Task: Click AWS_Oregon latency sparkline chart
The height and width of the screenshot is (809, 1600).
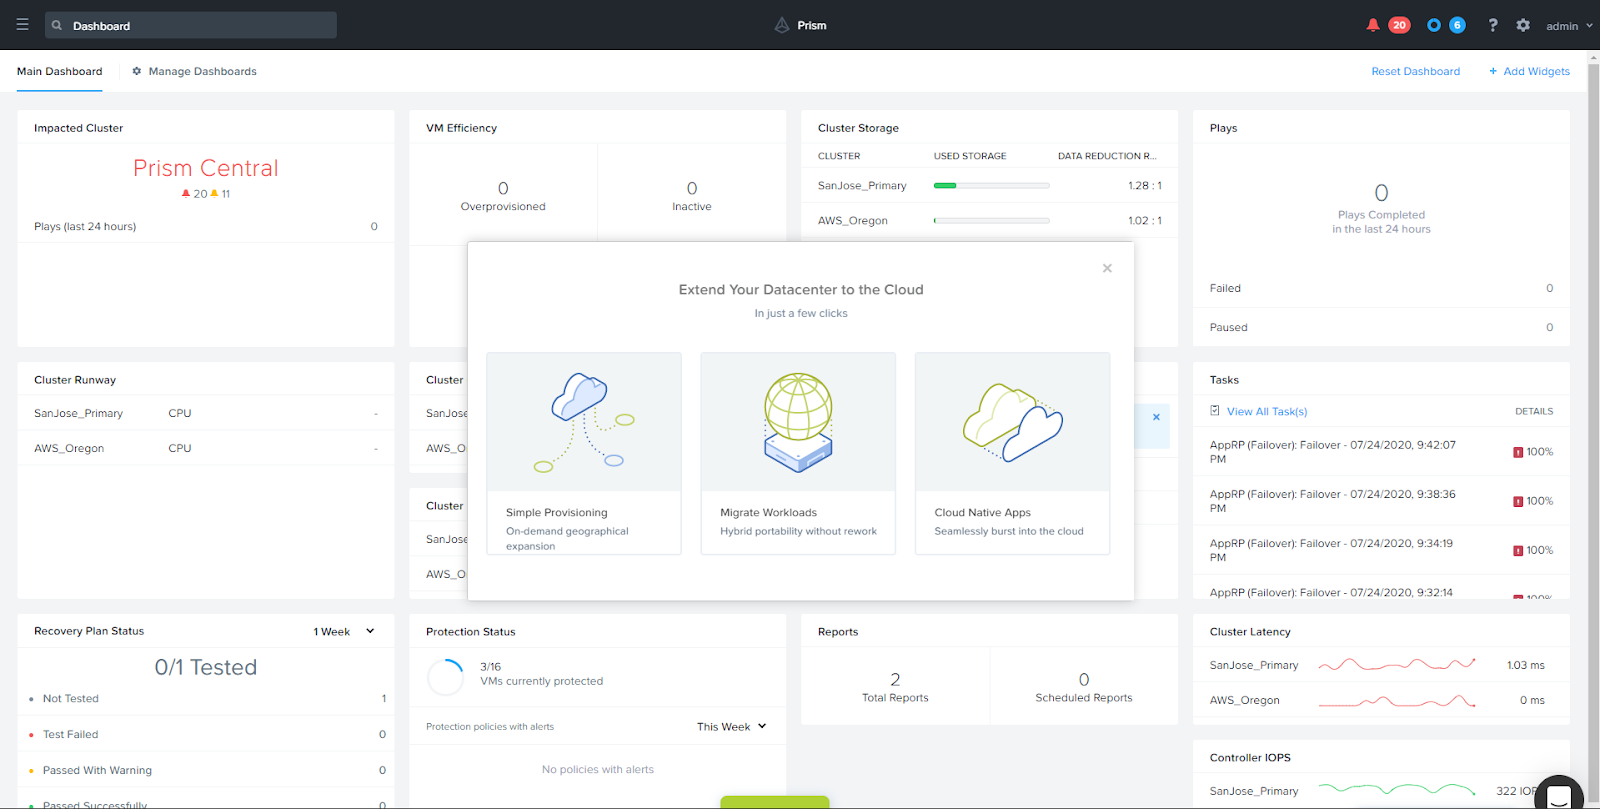Action: point(1397,700)
